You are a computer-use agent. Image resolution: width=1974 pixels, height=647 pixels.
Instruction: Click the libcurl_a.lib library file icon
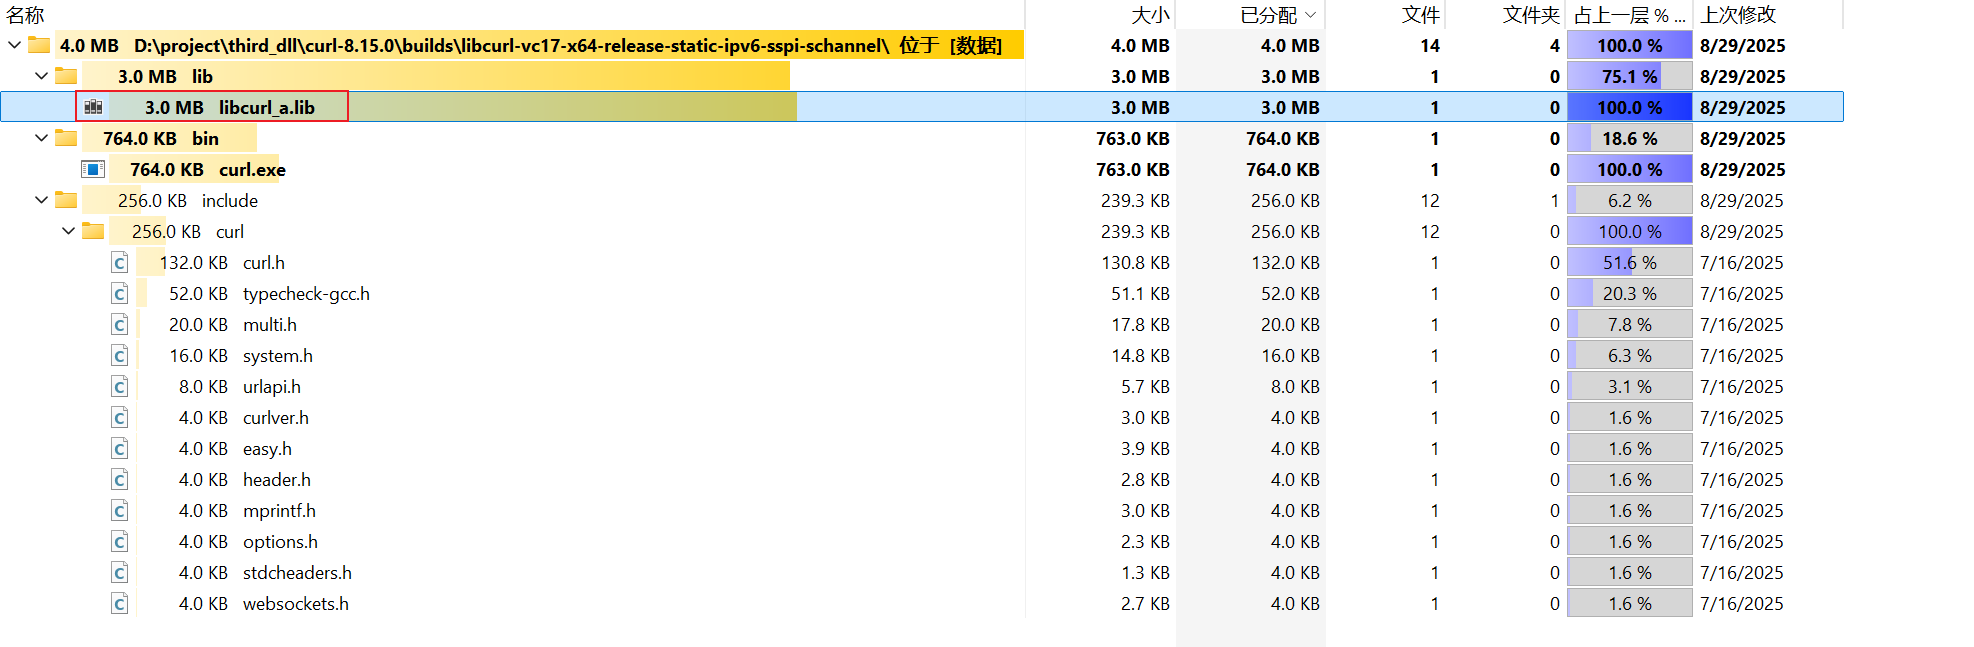pos(93,107)
